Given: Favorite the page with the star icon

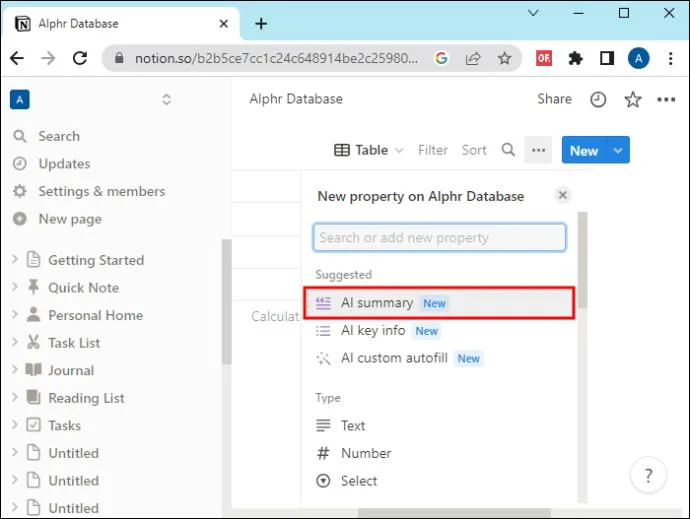Looking at the screenshot, I should coord(632,99).
